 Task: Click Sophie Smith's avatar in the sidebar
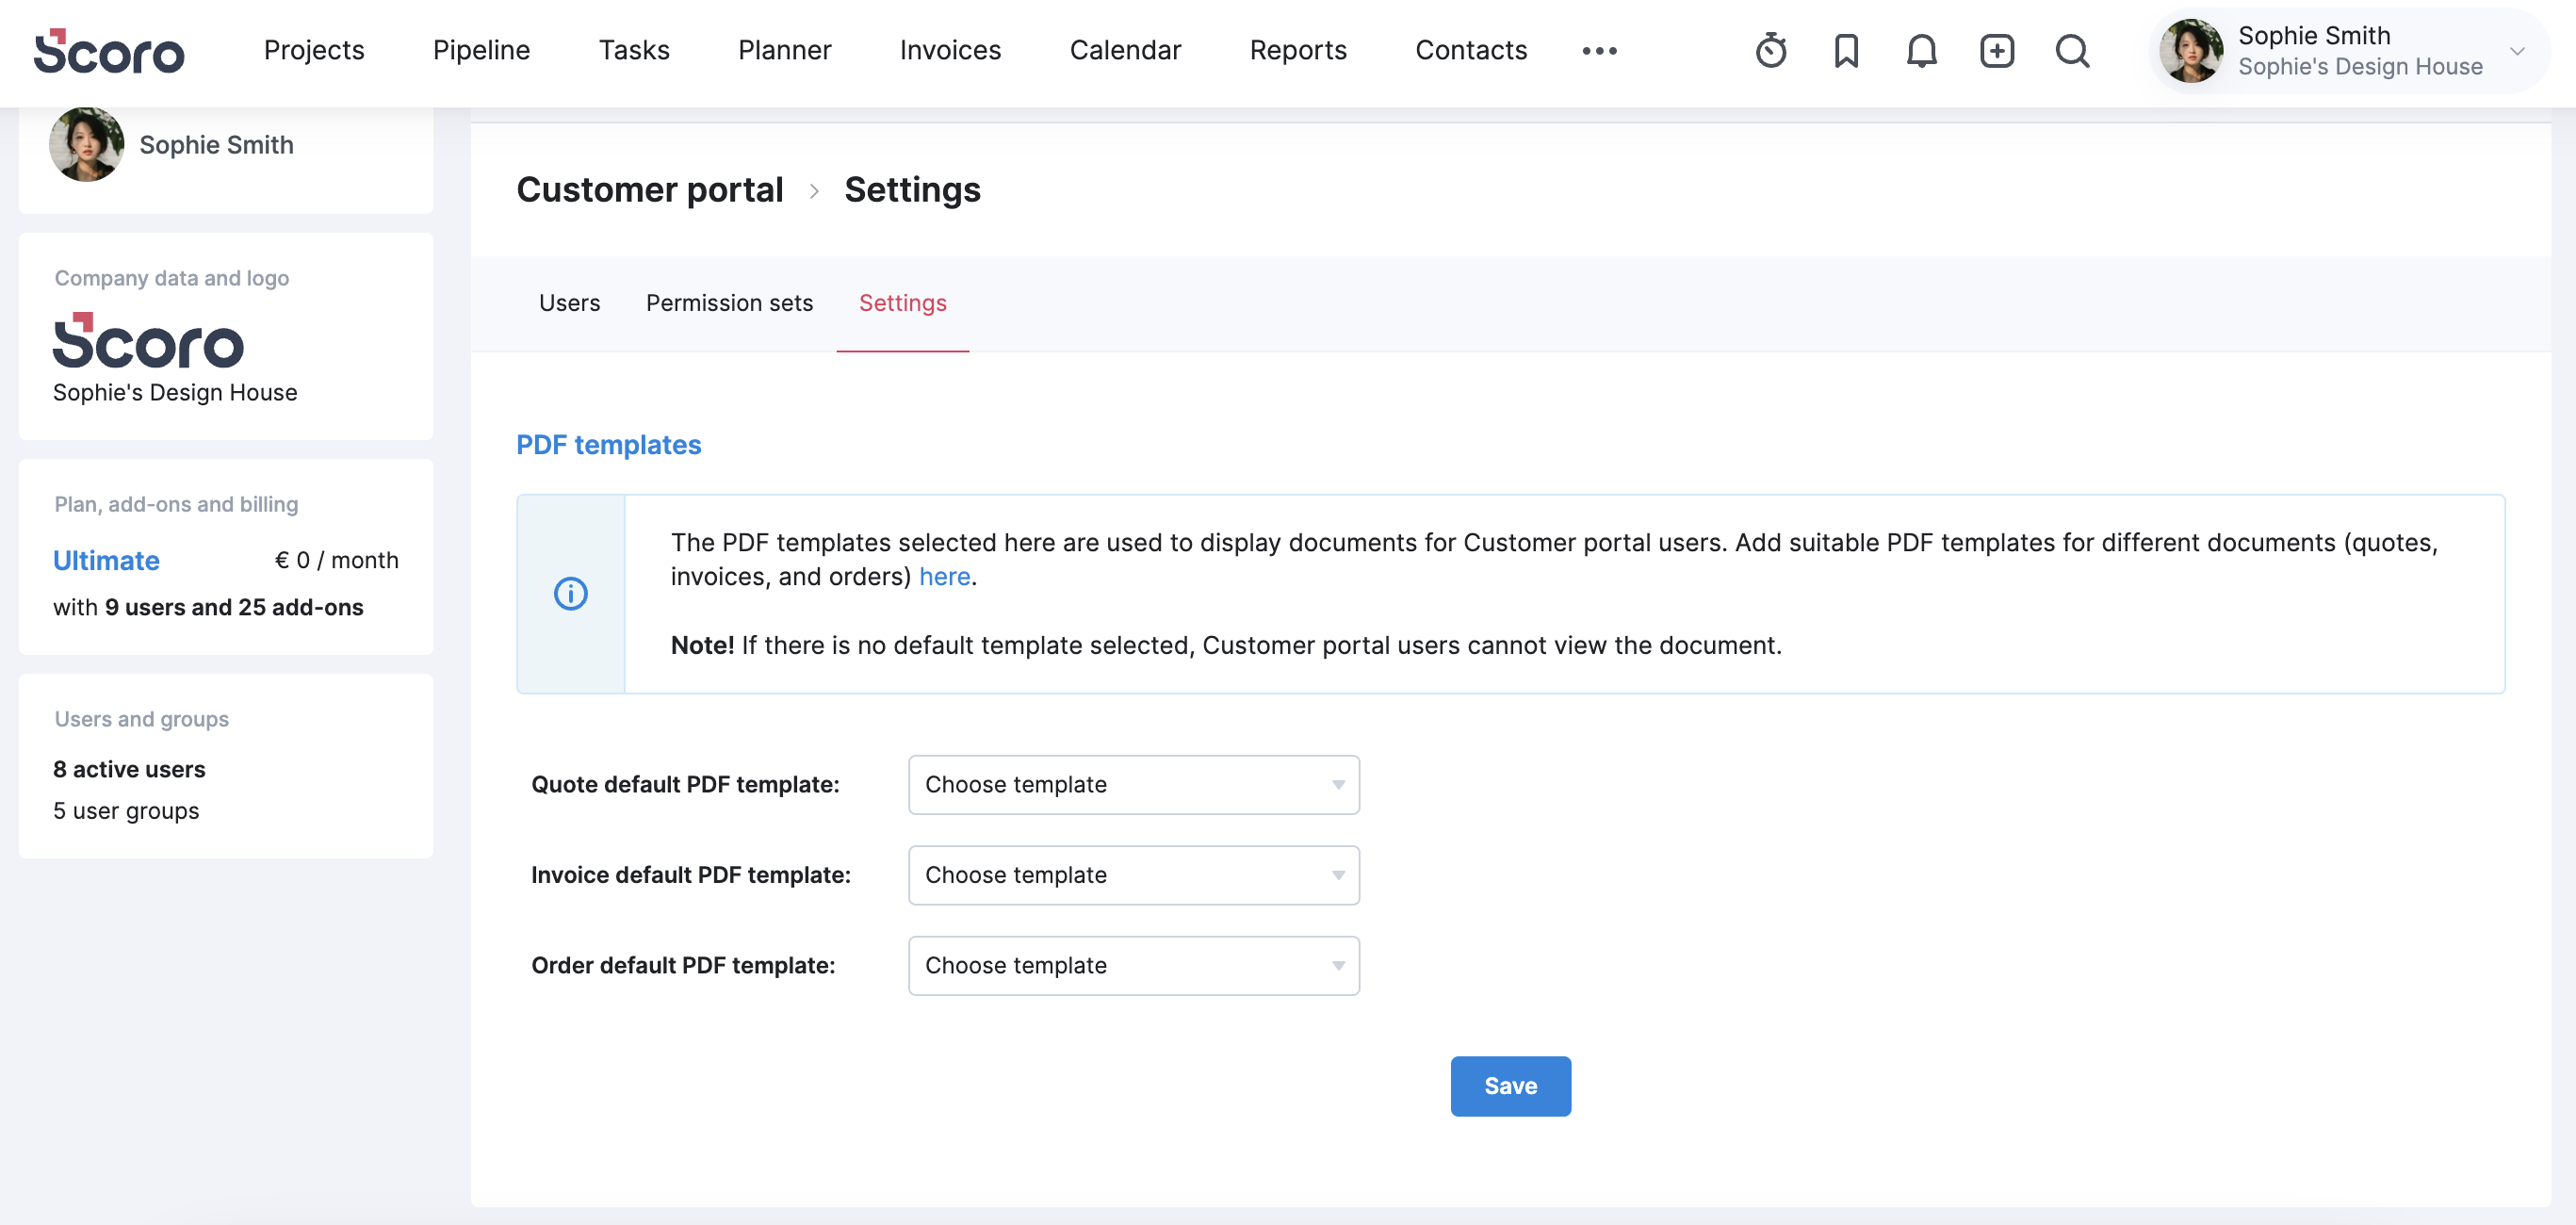[87, 145]
